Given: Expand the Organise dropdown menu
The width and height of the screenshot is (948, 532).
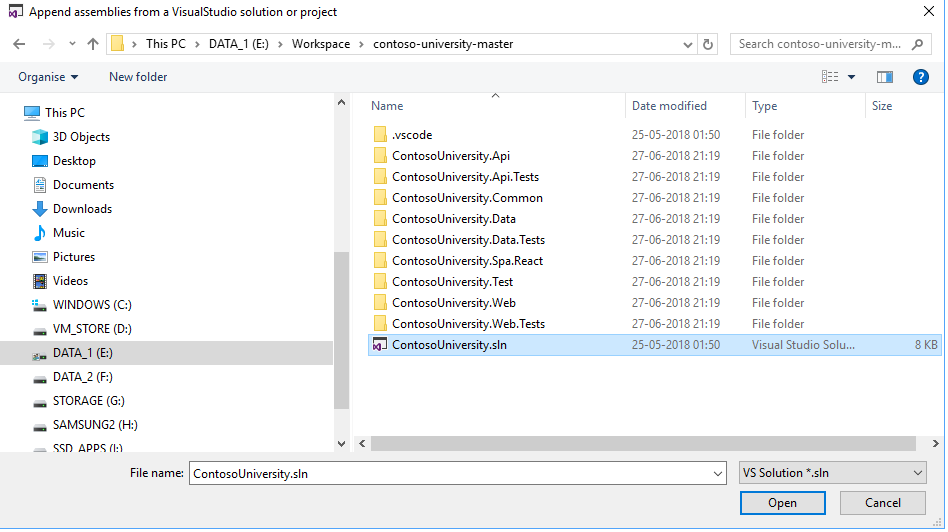Looking at the screenshot, I should tap(48, 77).
